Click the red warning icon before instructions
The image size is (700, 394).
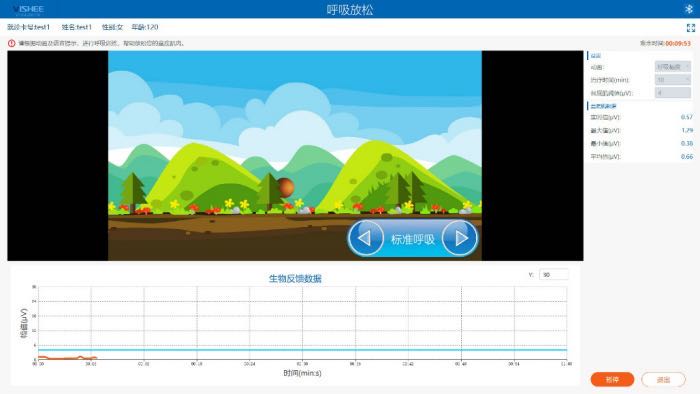(12, 43)
